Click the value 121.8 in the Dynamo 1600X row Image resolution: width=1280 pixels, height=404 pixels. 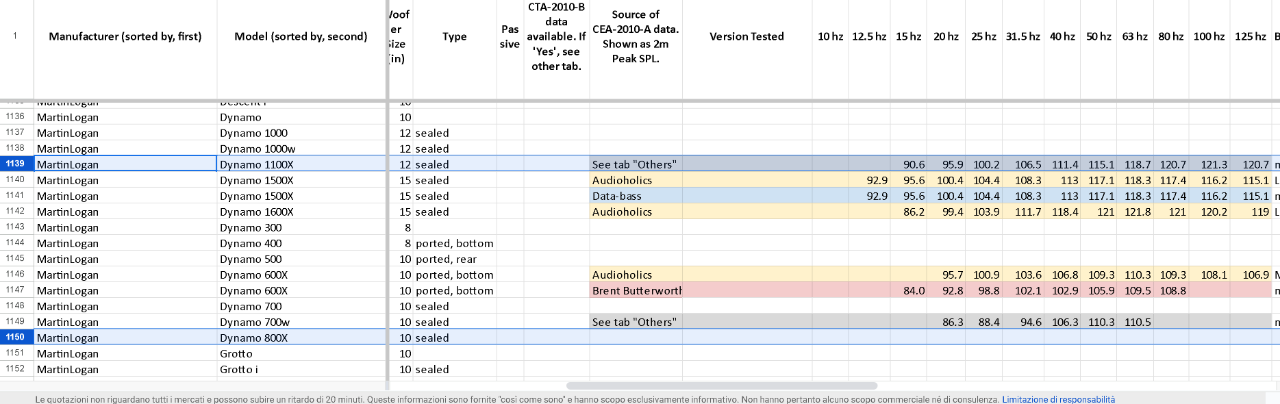tap(1137, 211)
